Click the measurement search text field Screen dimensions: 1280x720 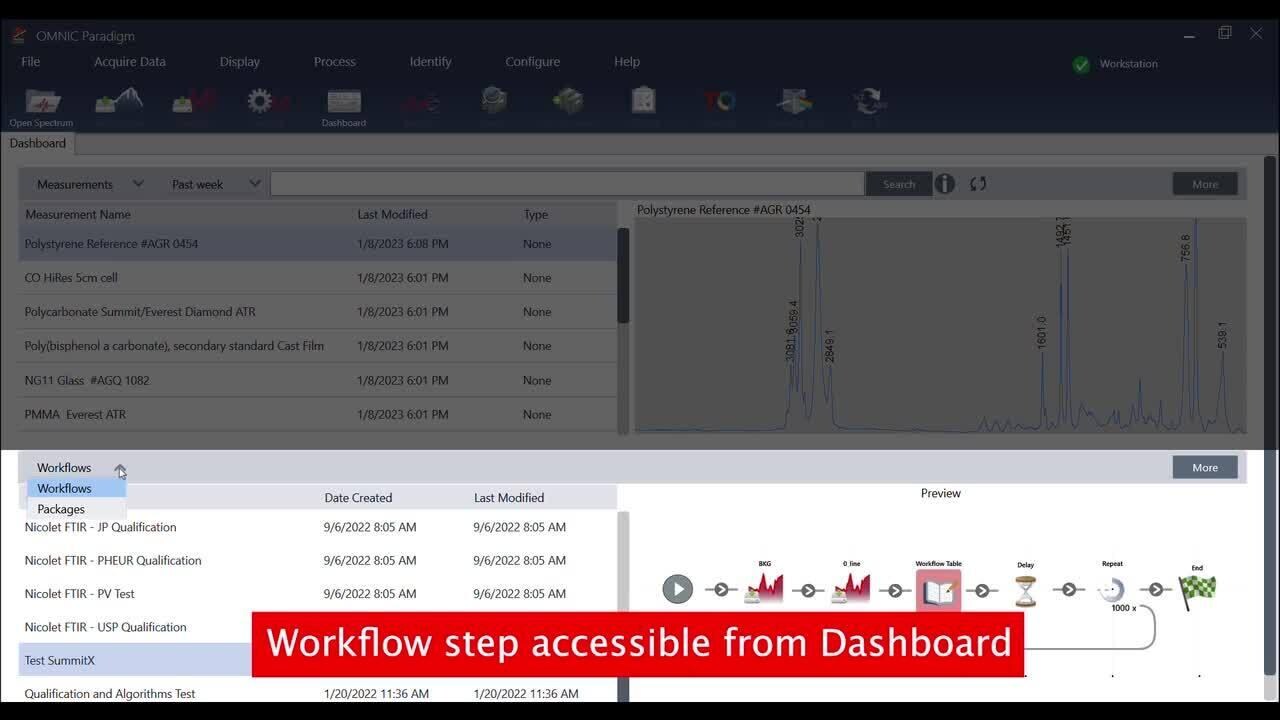click(566, 184)
